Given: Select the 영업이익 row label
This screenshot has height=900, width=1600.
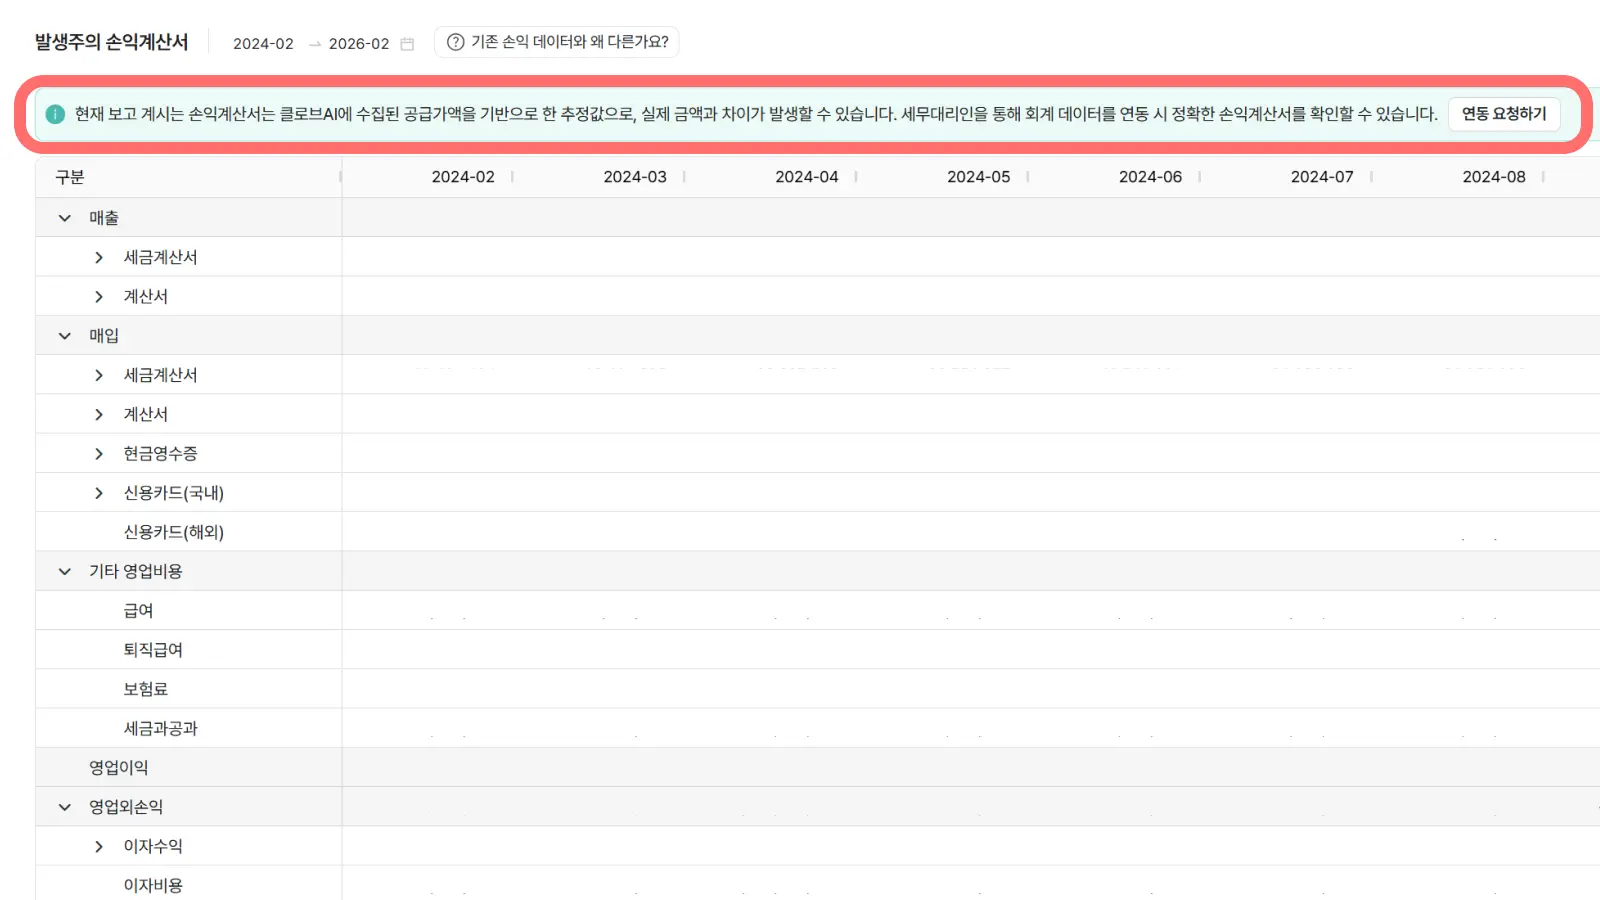Looking at the screenshot, I should tap(118, 768).
